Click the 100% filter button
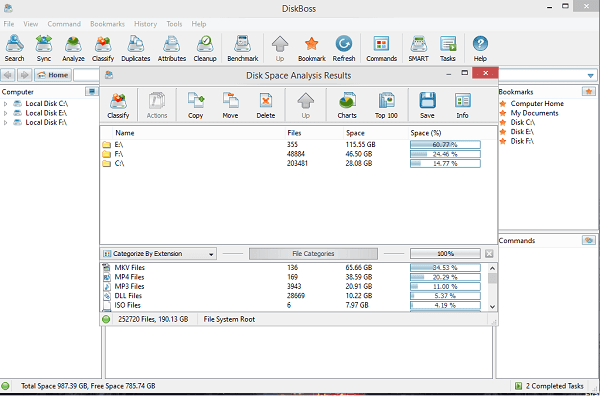Image resolution: width=600 pixels, height=396 pixels. click(445, 254)
